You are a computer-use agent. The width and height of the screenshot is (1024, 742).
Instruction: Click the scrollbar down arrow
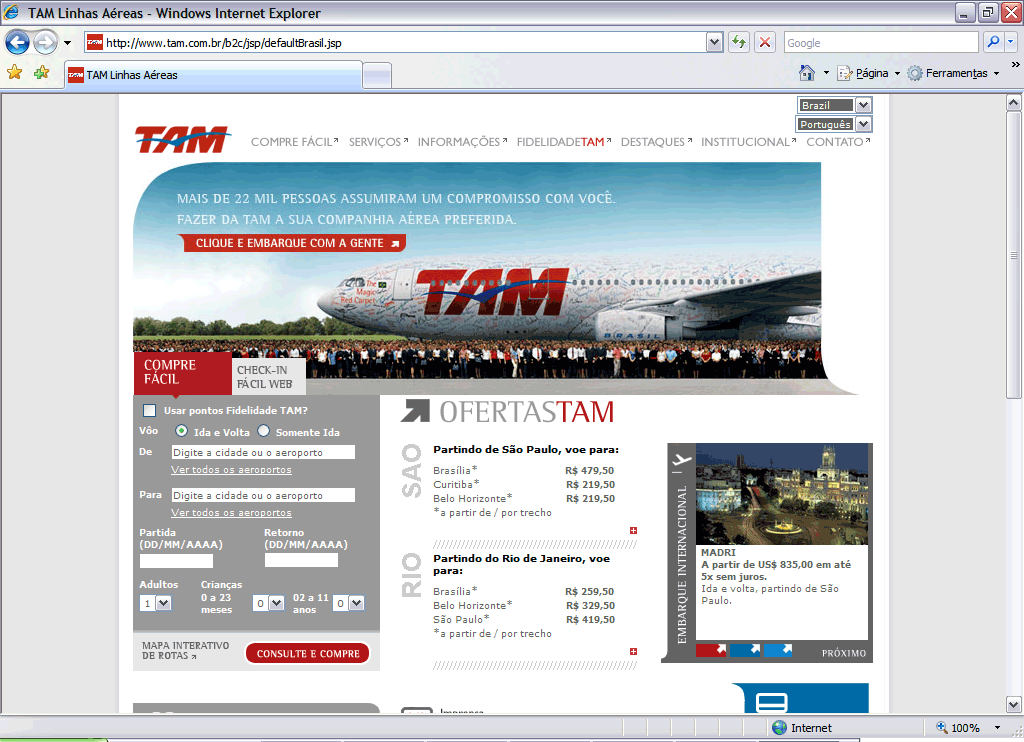pyautogui.click(x=1014, y=705)
